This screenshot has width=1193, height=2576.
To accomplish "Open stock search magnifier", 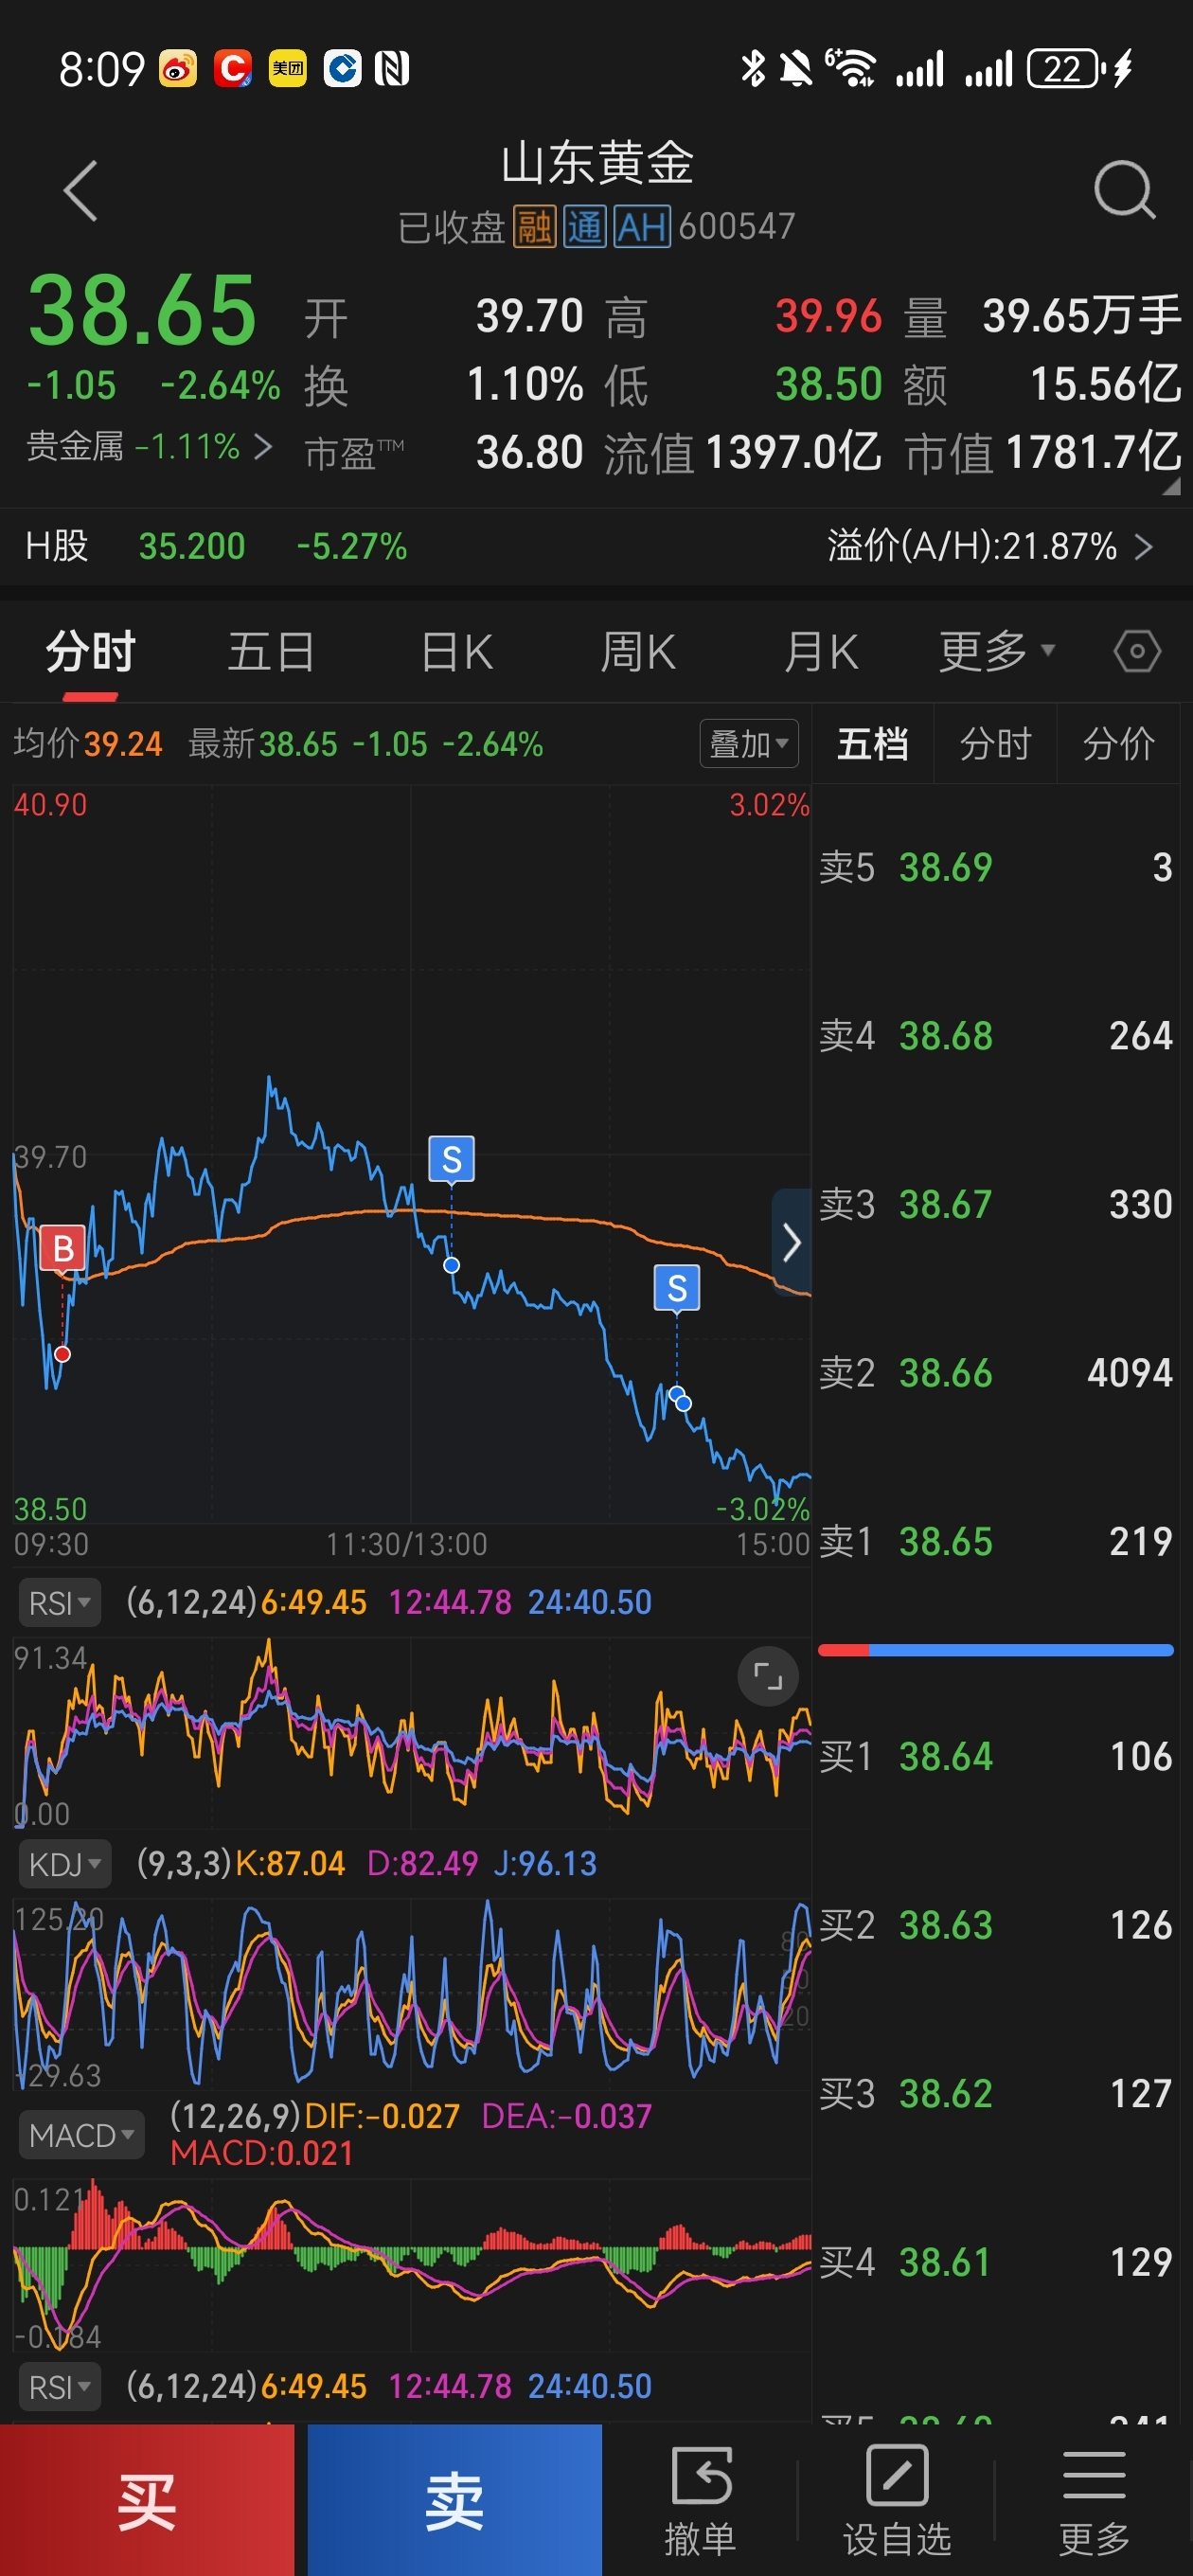I will pyautogui.click(x=1124, y=189).
